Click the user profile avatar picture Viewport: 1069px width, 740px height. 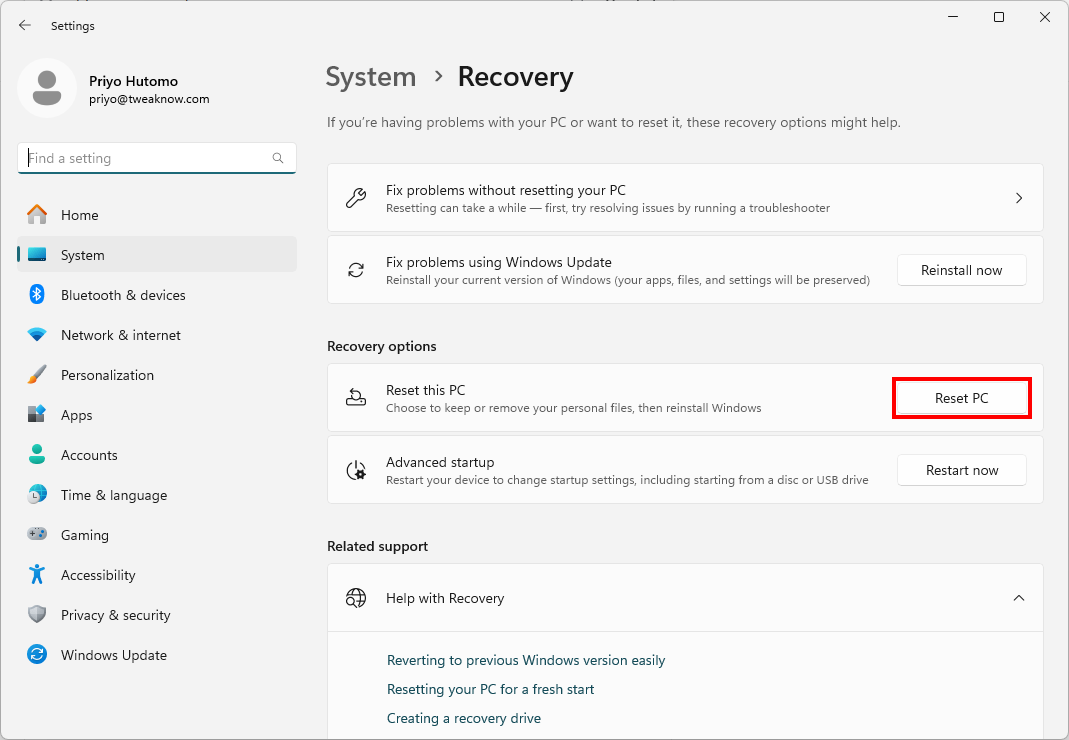[46, 88]
